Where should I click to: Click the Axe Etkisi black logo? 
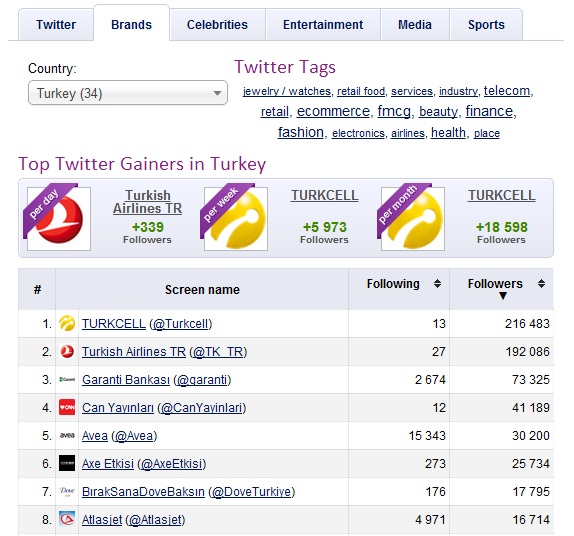tap(67, 464)
